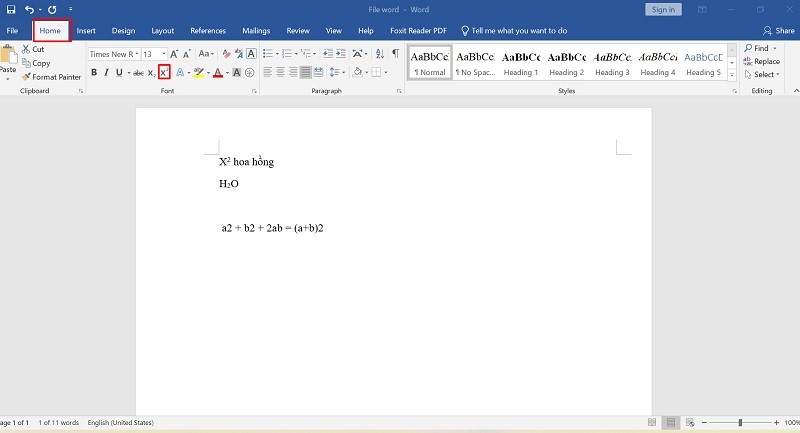Customize Quick Access Toolbar dropdown
Viewport: 800px width, 433px height.
click(x=70, y=9)
